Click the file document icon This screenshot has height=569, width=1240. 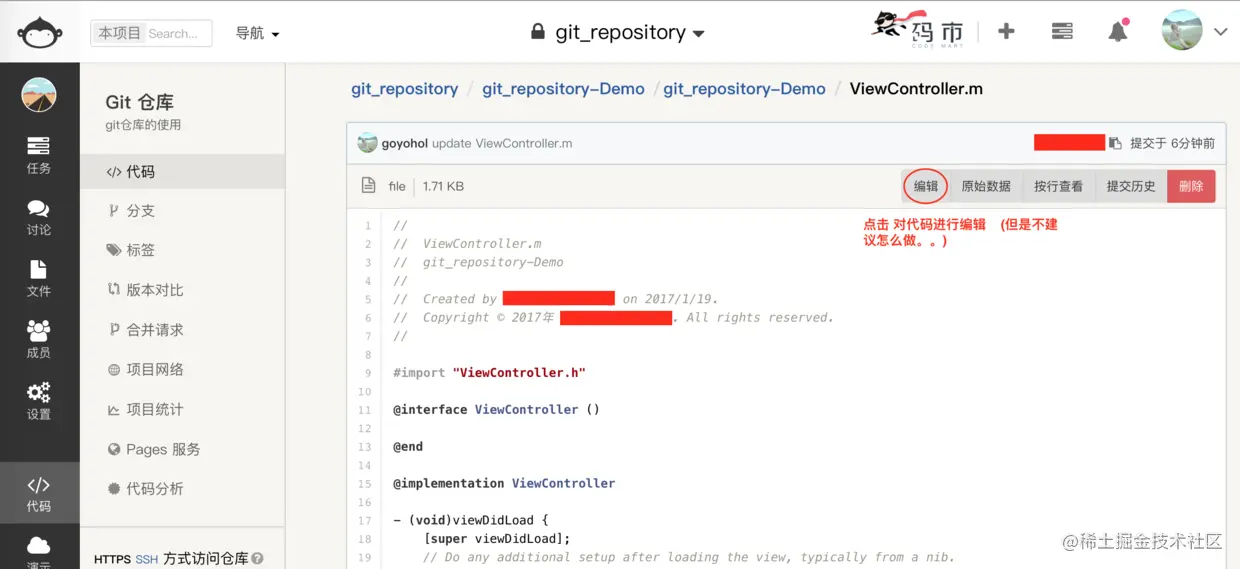click(x=368, y=186)
